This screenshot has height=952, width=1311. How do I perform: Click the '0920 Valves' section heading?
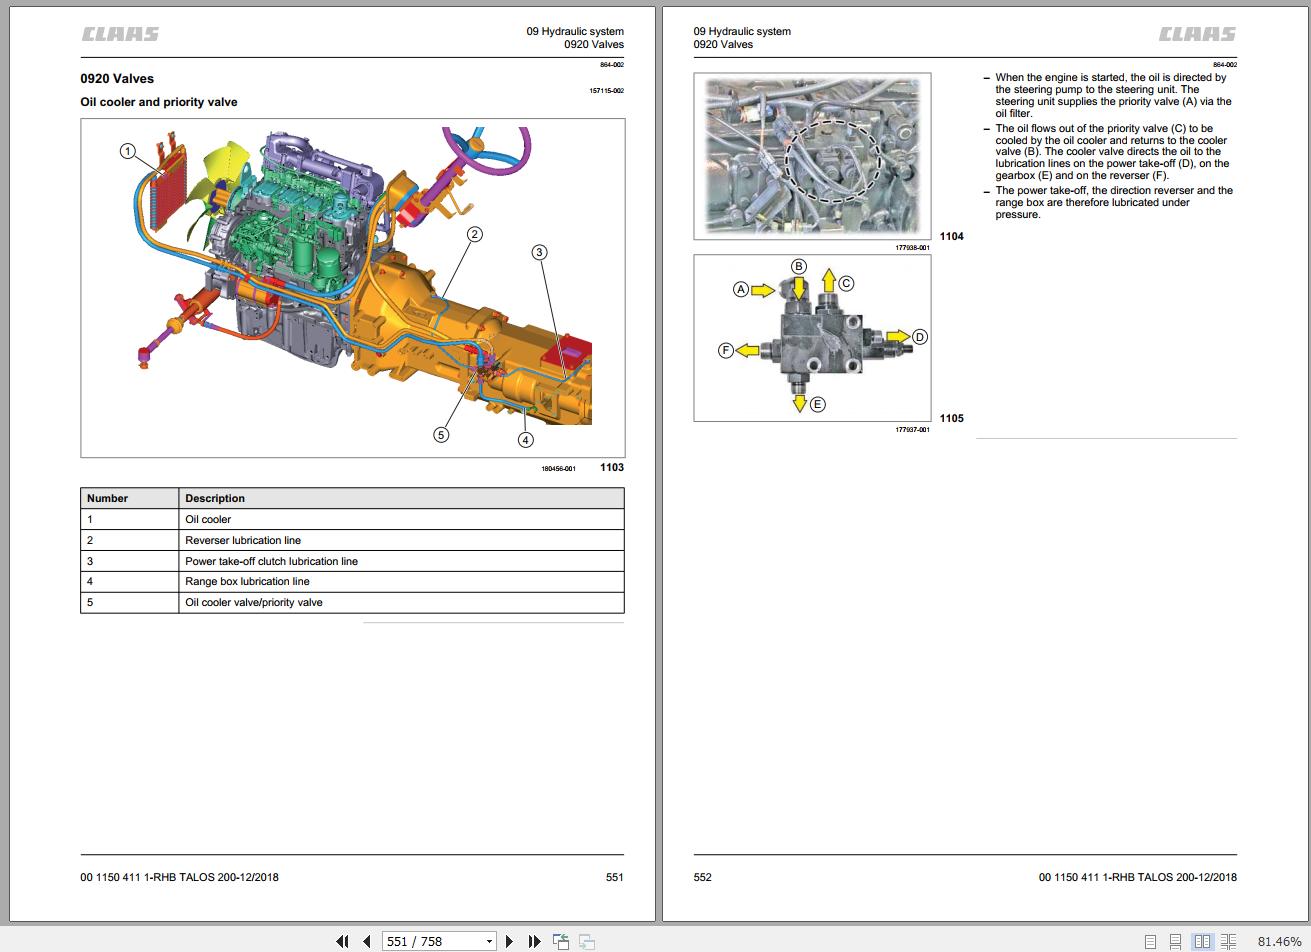click(117, 79)
